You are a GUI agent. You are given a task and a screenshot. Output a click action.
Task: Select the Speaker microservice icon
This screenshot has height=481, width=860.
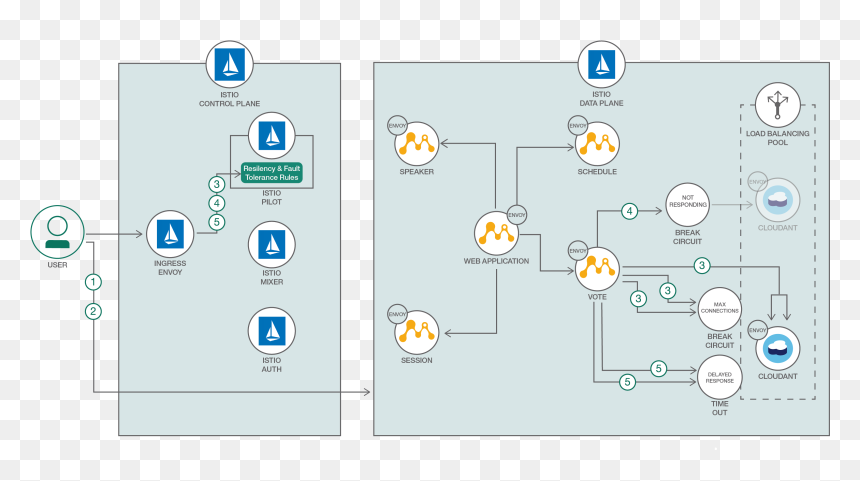coord(417,144)
